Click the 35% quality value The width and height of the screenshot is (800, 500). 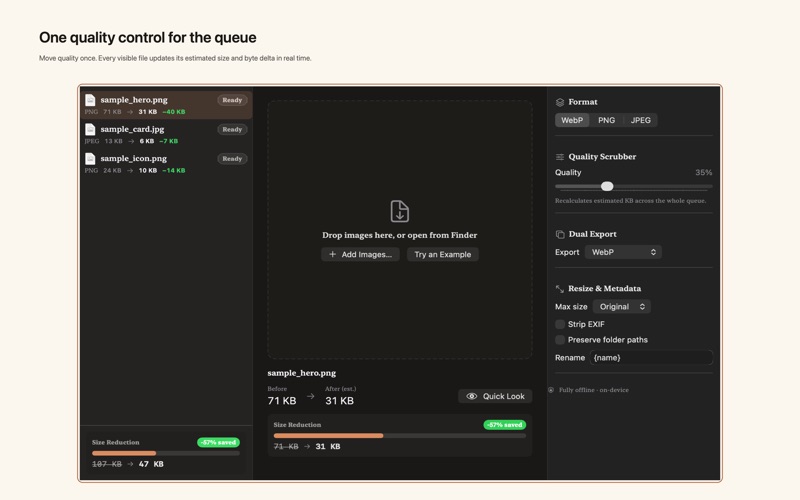[704, 172]
